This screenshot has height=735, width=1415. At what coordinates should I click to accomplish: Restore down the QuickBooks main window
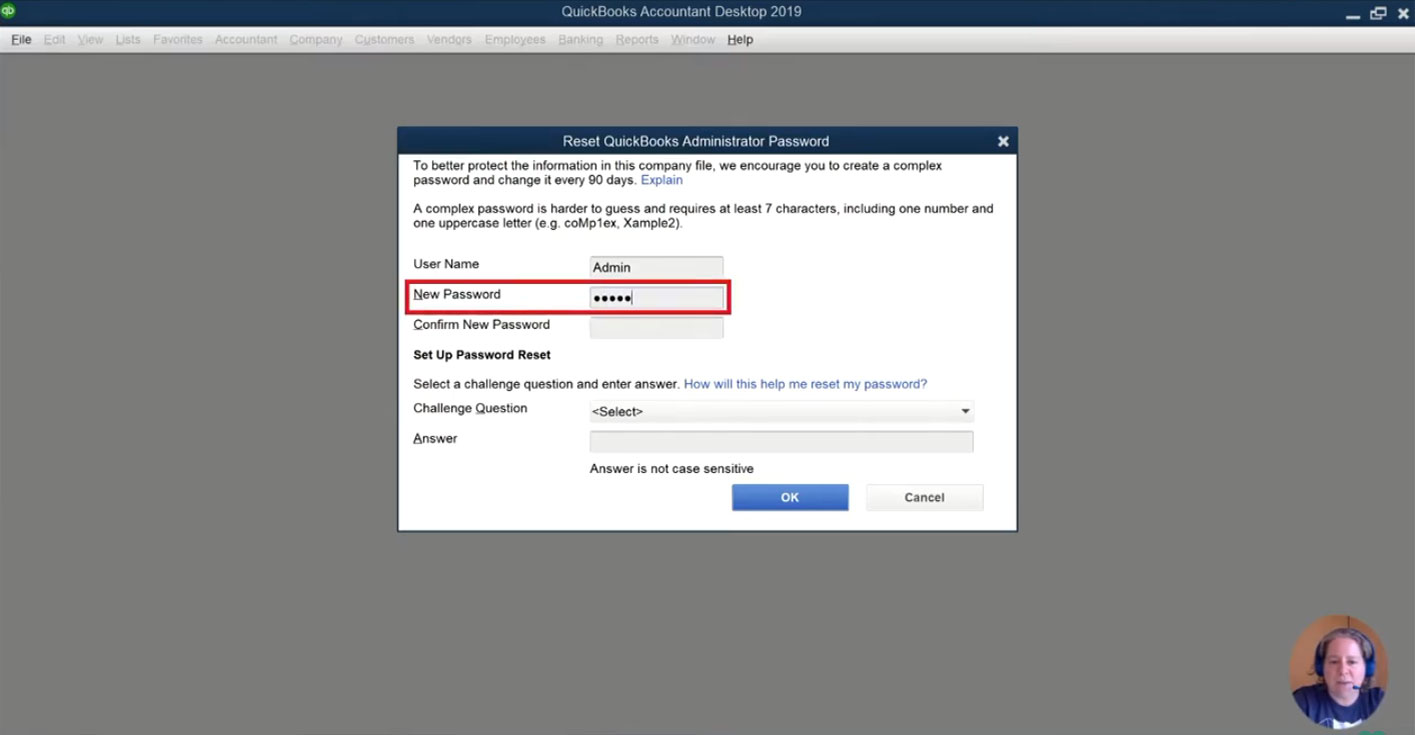click(x=1378, y=13)
